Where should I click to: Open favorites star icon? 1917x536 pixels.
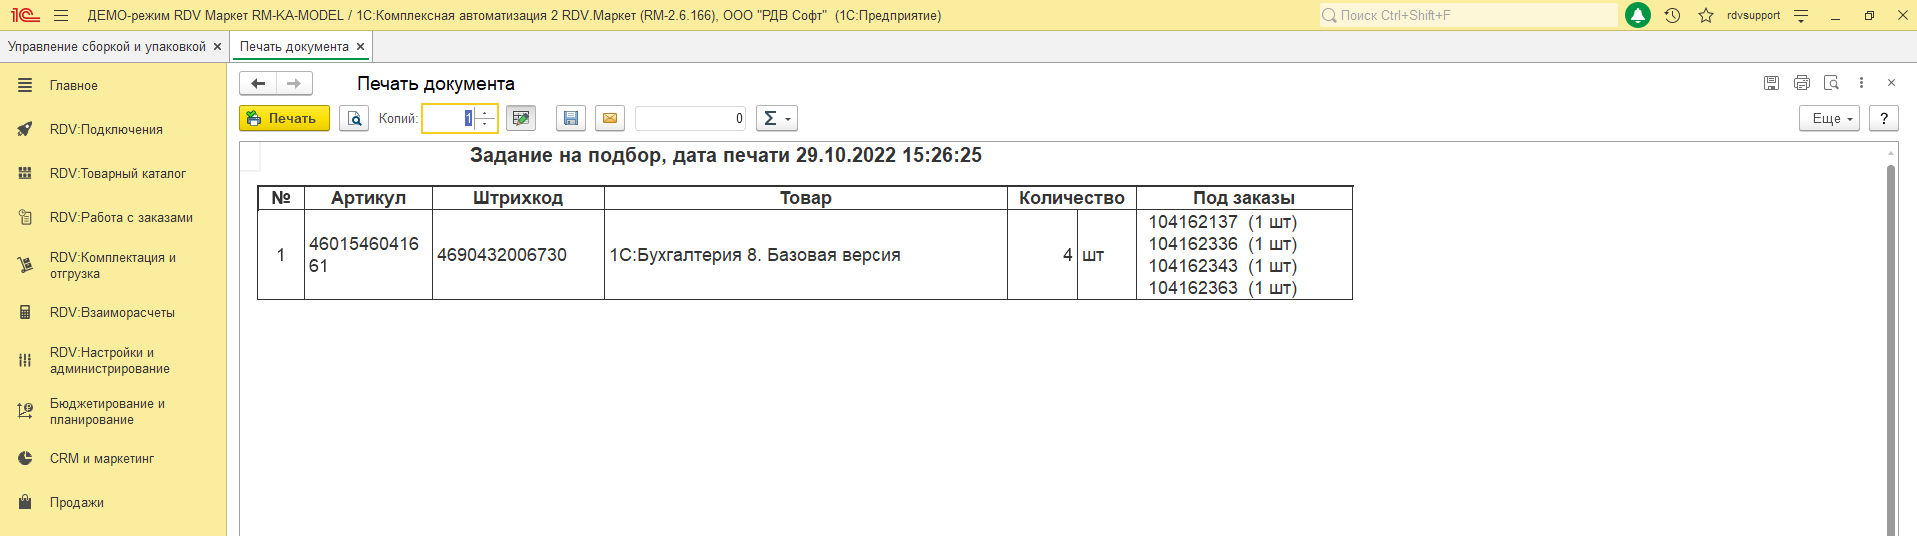[1706, 15]
